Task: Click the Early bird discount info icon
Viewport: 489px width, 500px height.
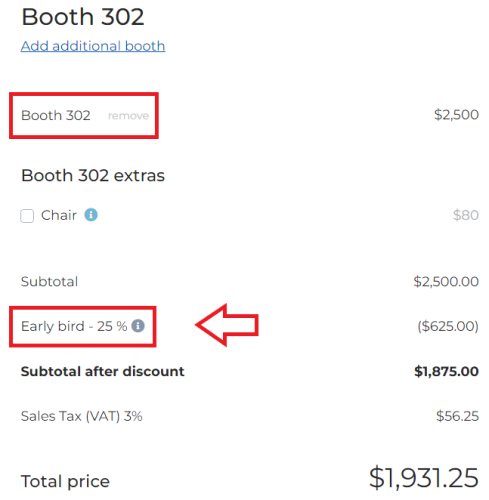Action: click(138, 326)
